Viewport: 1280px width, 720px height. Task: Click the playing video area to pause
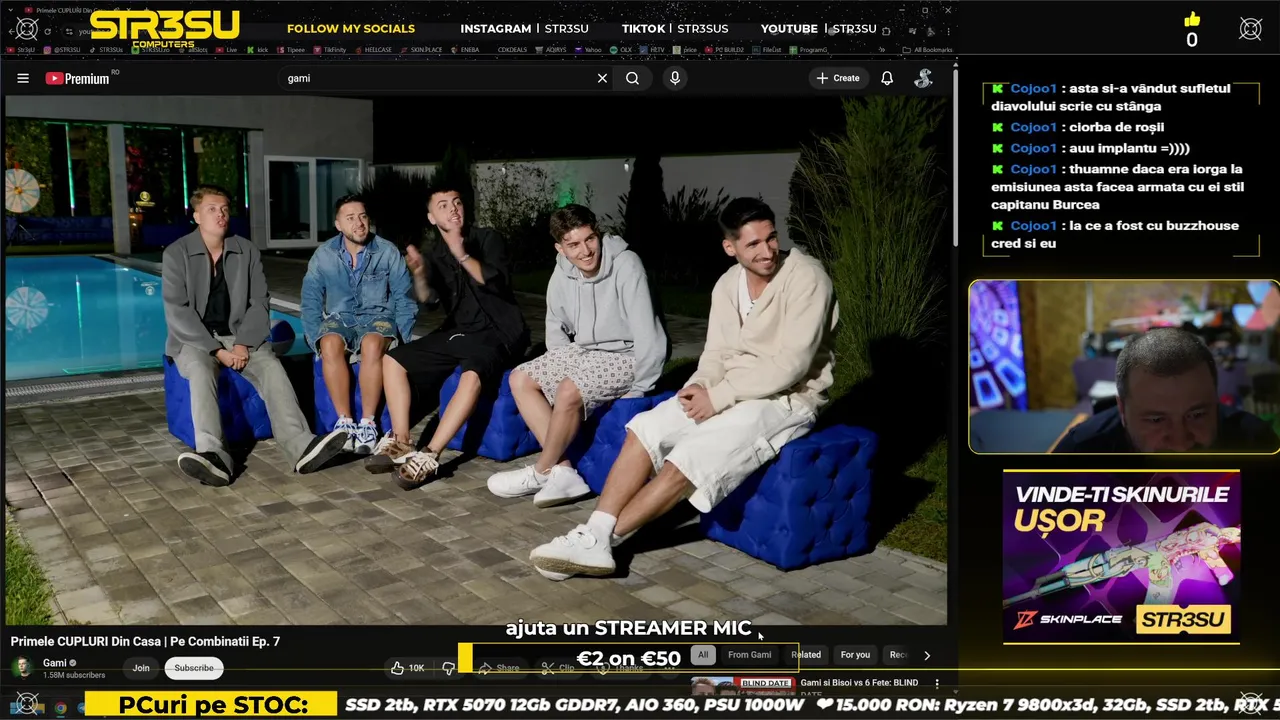(x=476, y=360)
